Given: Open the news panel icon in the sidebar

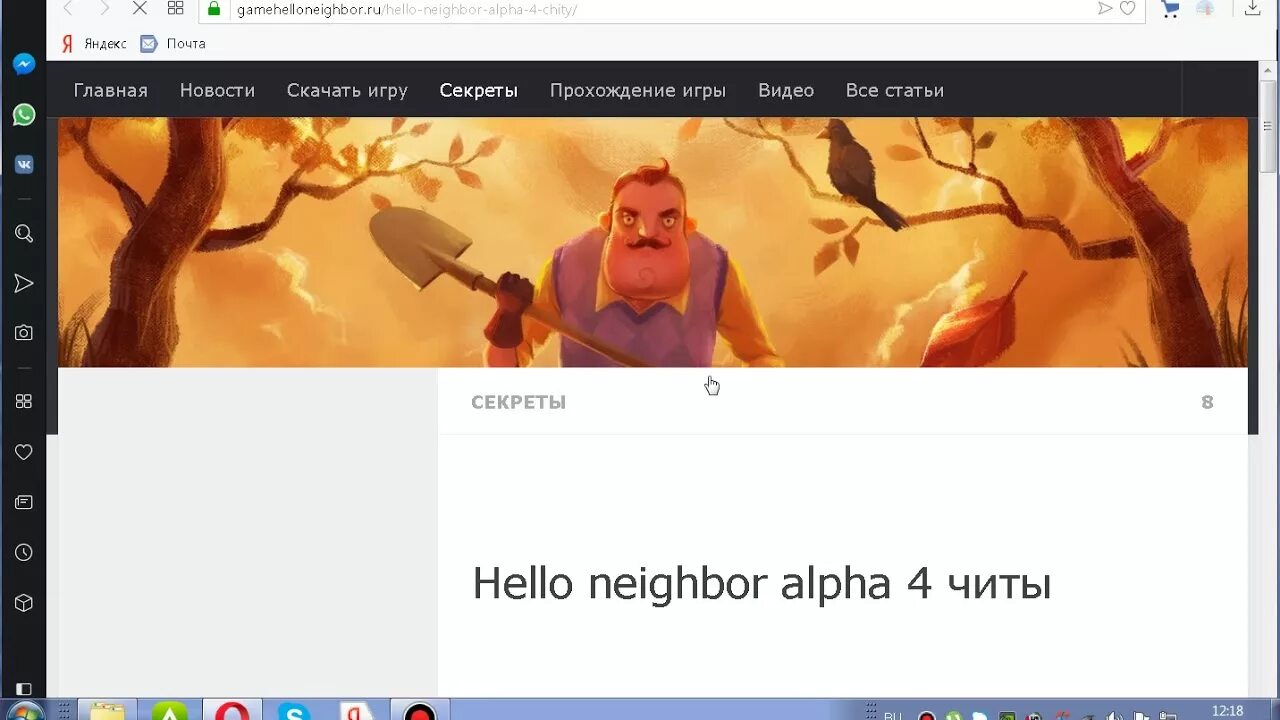Looking at the screenshot, I should (24, 502).
